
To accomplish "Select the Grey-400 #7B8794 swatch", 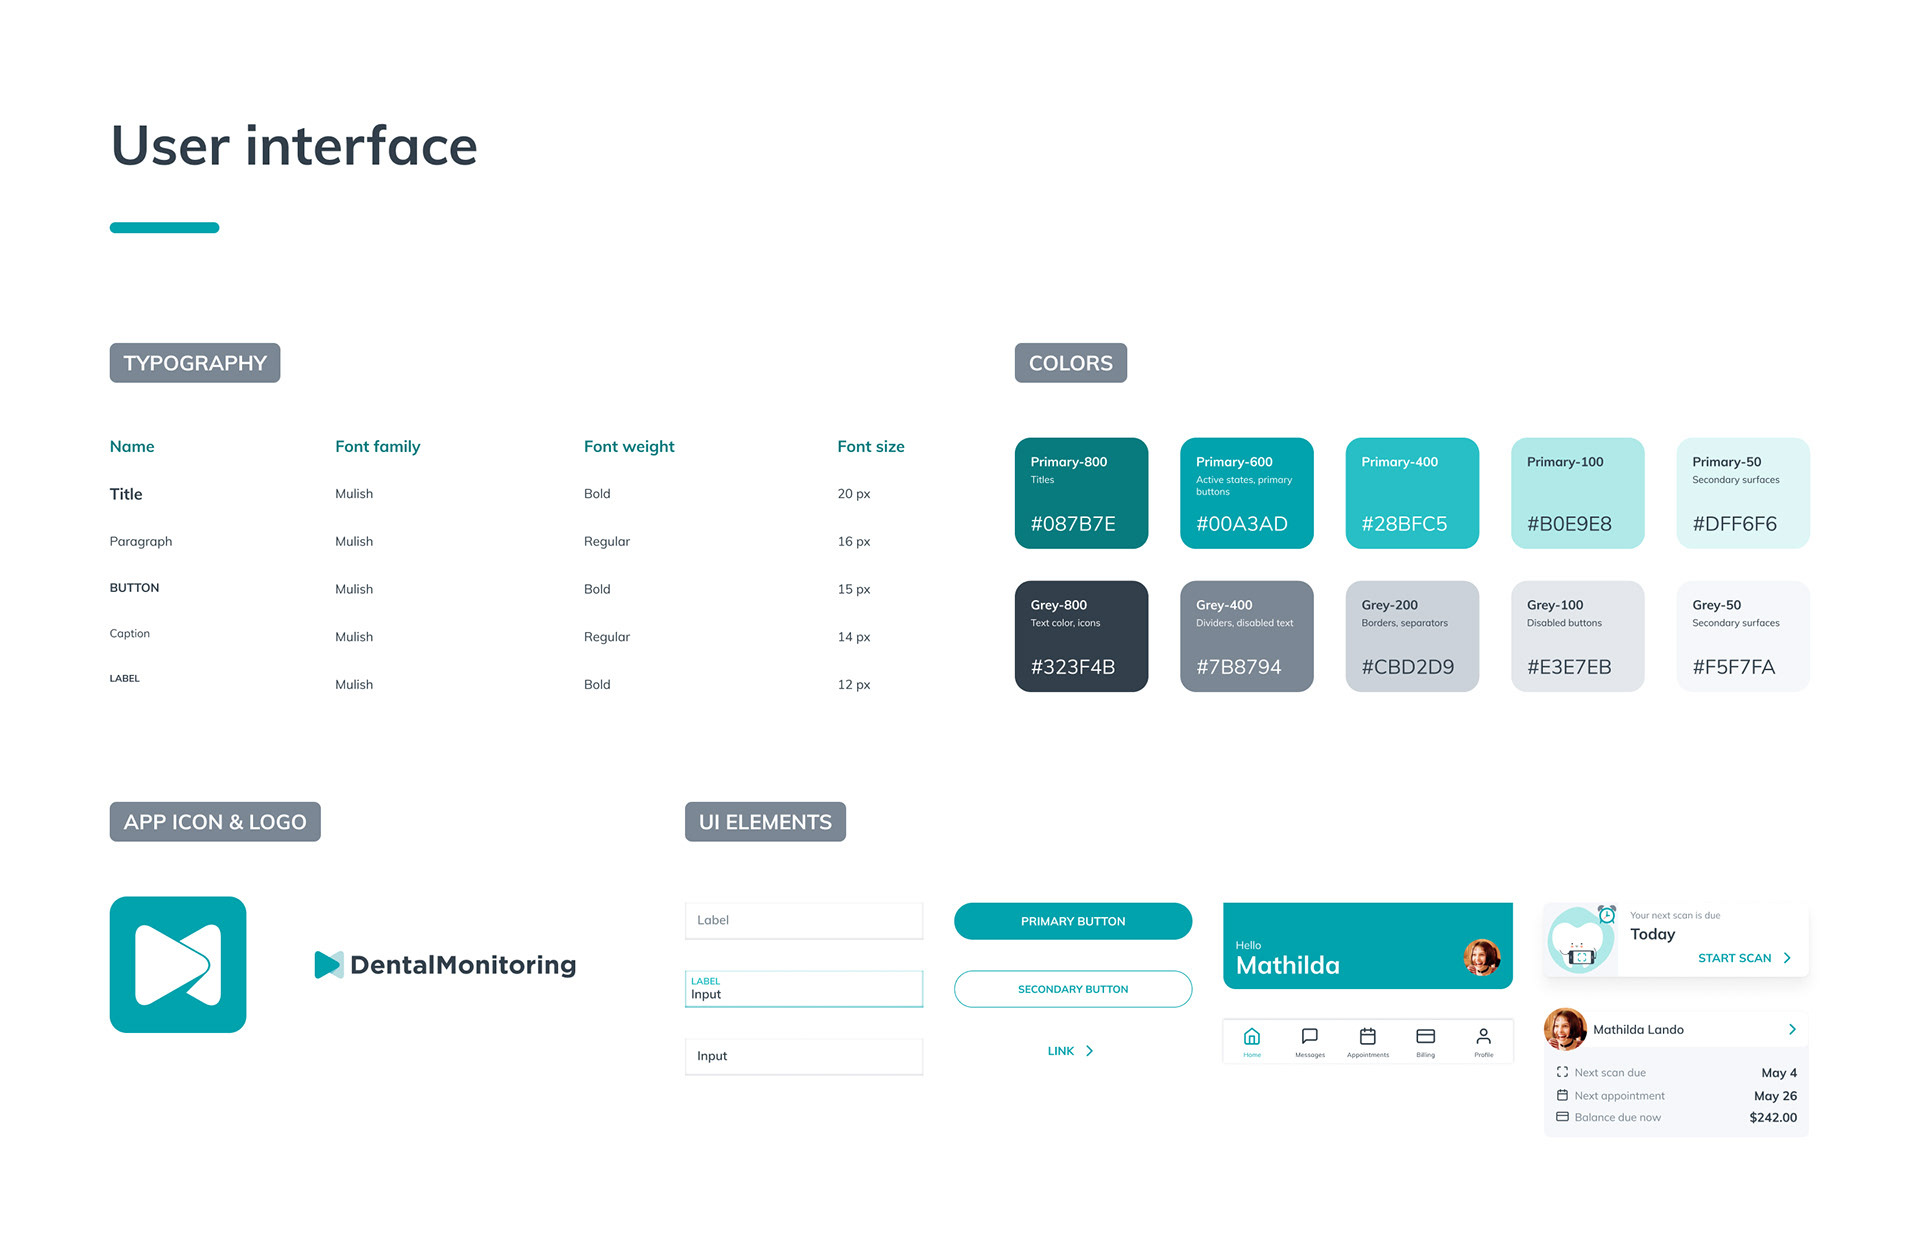I will pyautogui.click(x=1247, y=636).
